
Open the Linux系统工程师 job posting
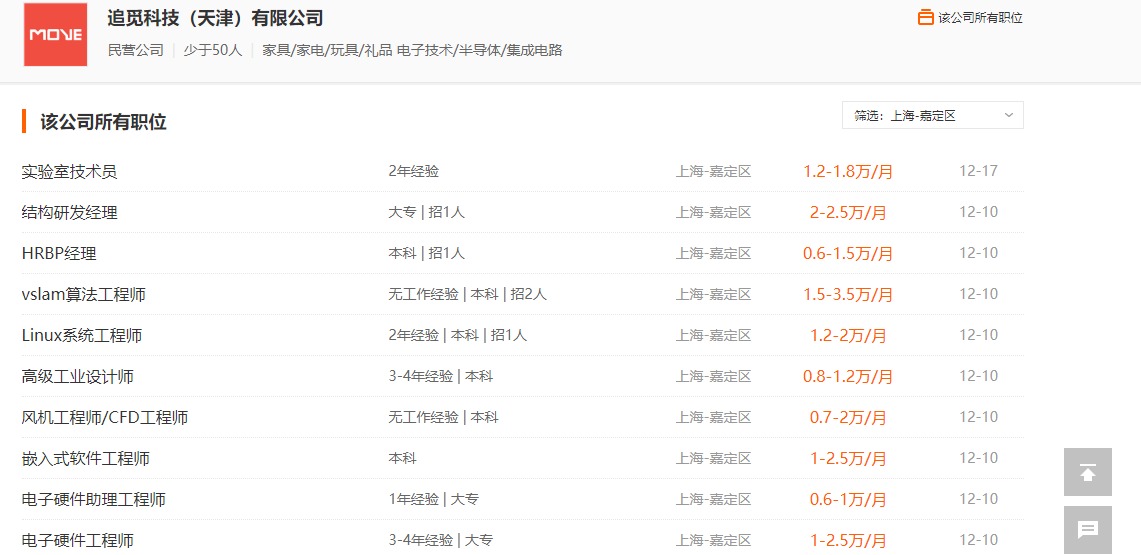pos(82,335)
